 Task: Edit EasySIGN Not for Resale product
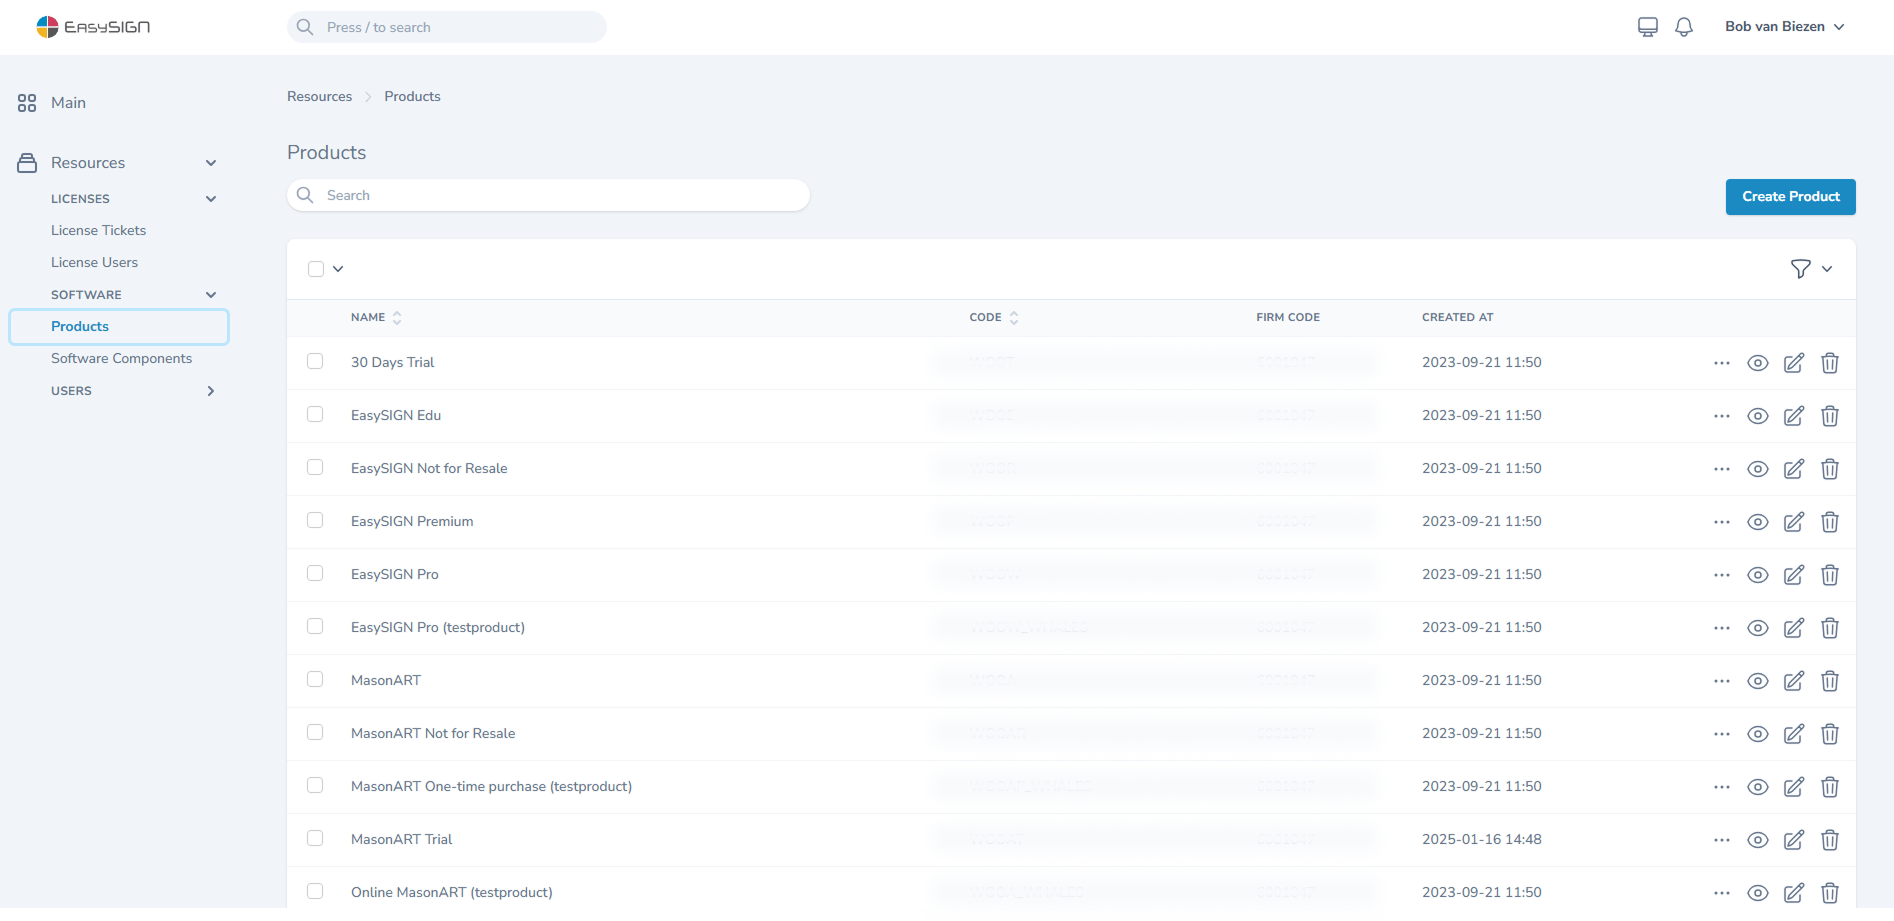click(1794, 469)
